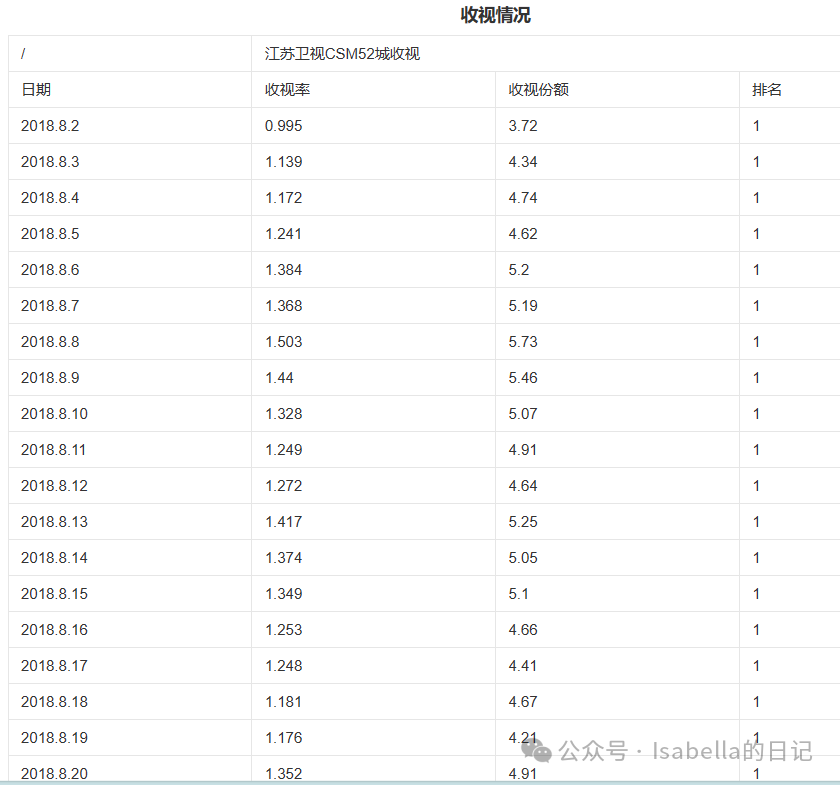Viewport: 840px width, 785px height.
Task: Select the rating value 1.253
Action: 283,630
